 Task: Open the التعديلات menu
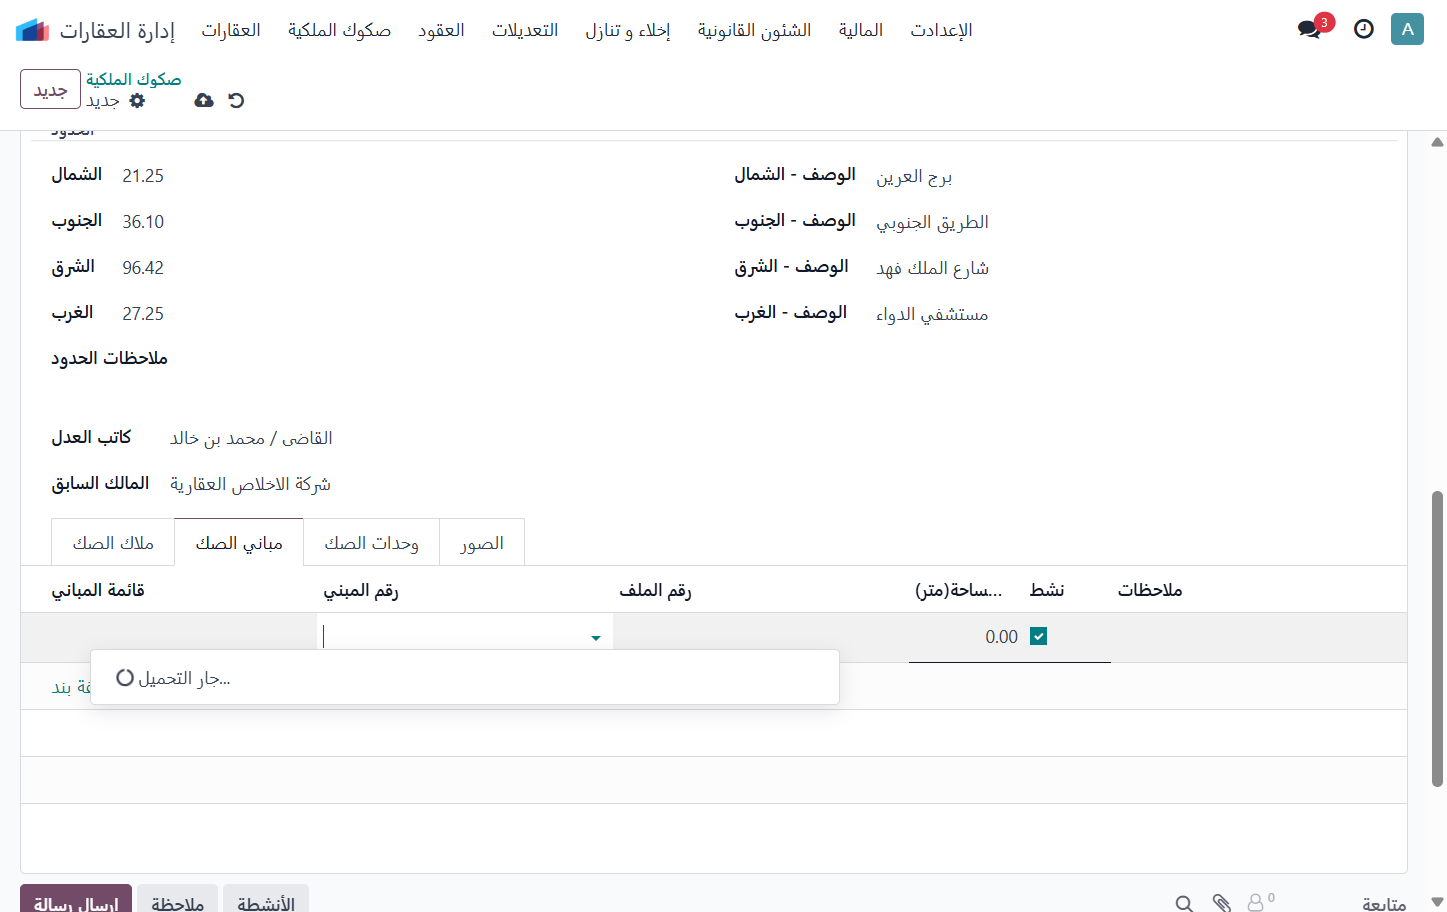point(525,30)
